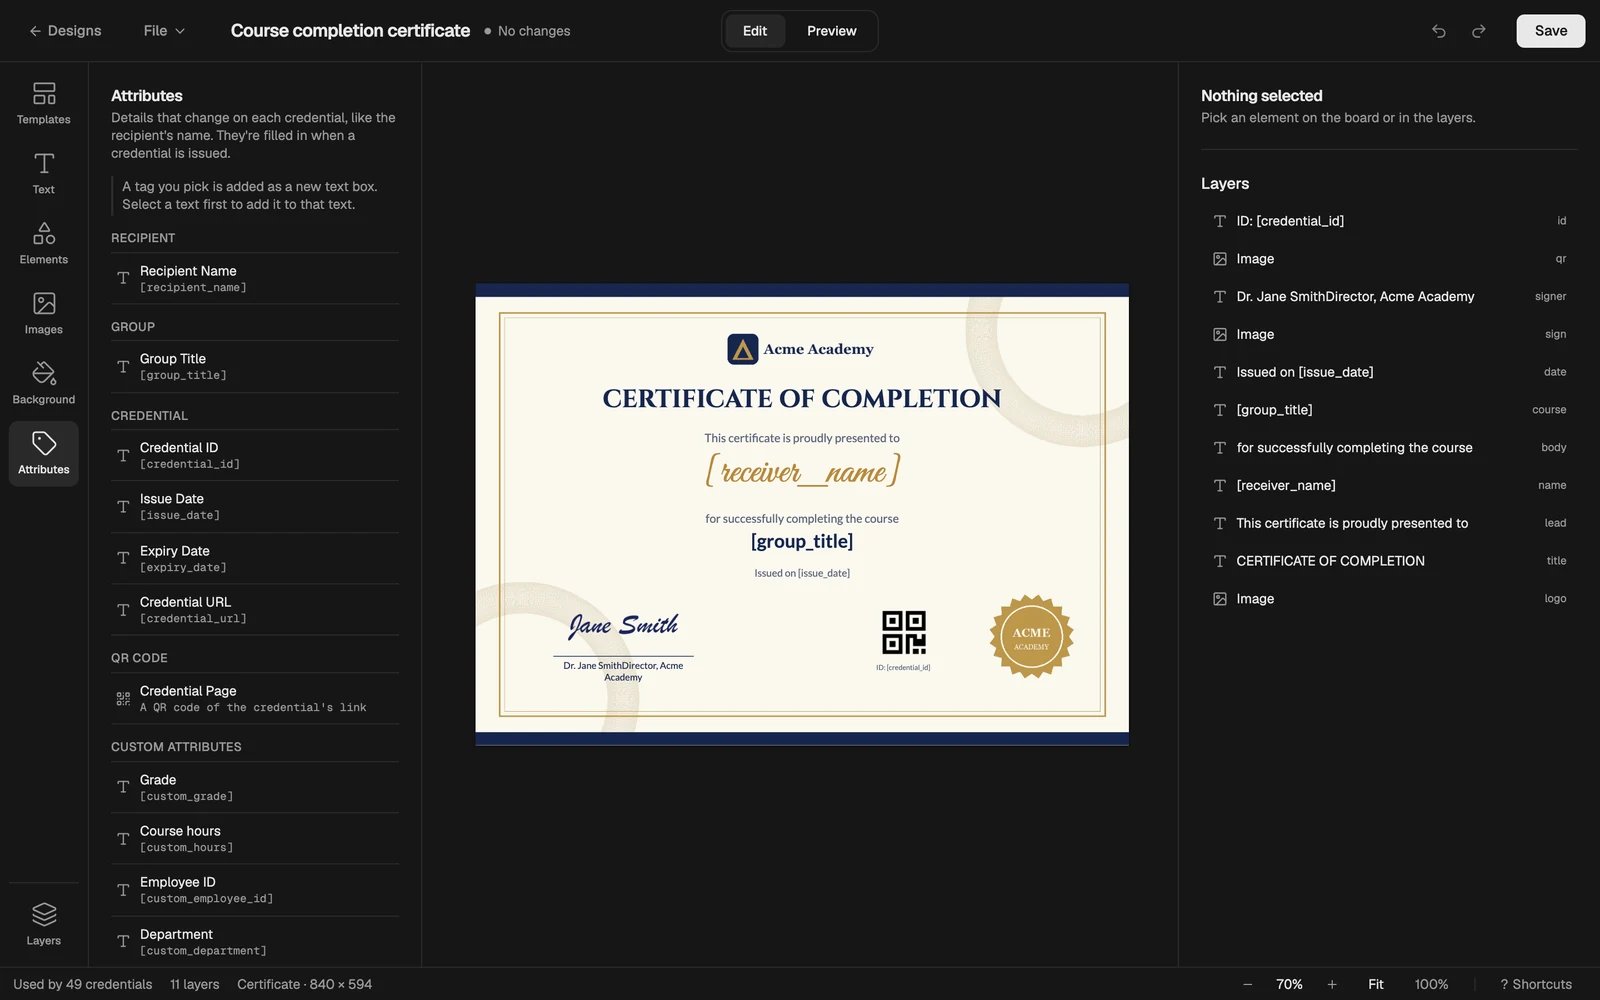The width and height of the screenshot is (1600, 1000).
Task: Open the Images panel
Action: point(44,313)
